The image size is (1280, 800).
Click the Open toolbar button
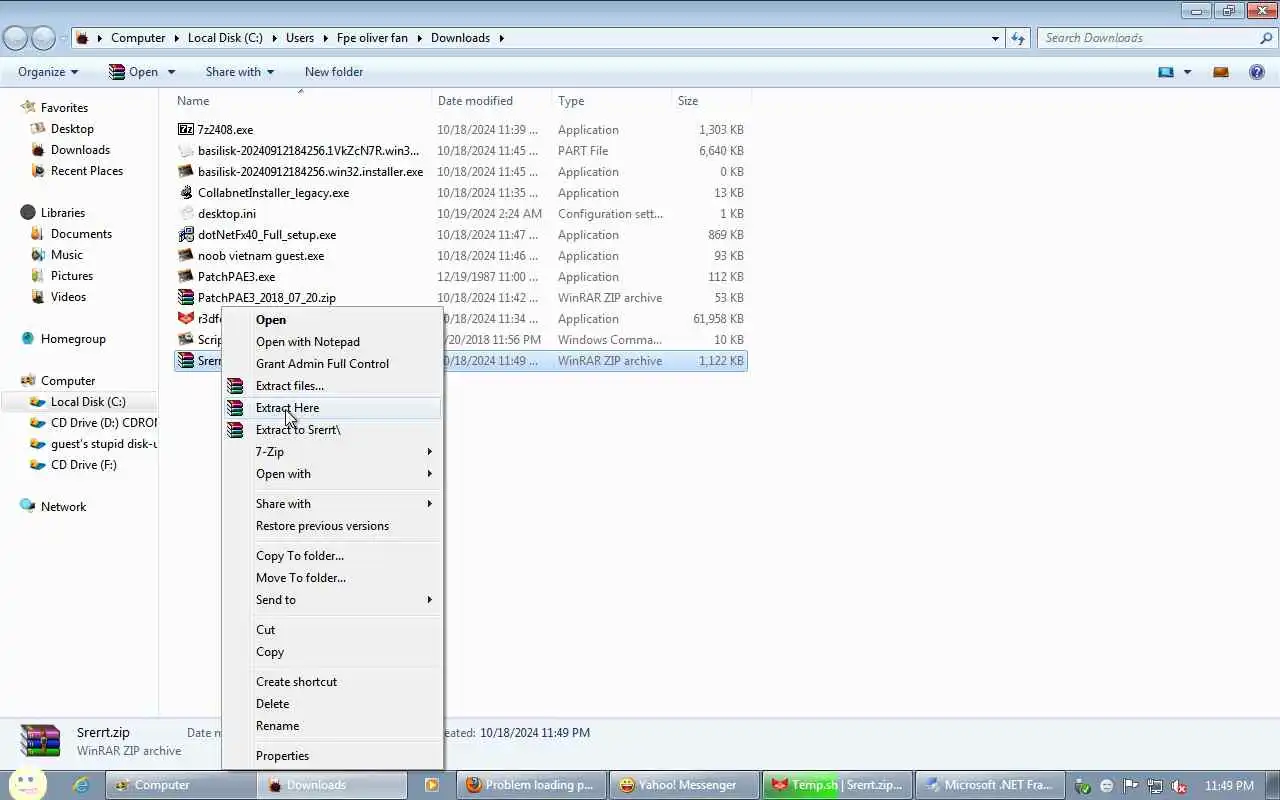click(x=133, y=72)
